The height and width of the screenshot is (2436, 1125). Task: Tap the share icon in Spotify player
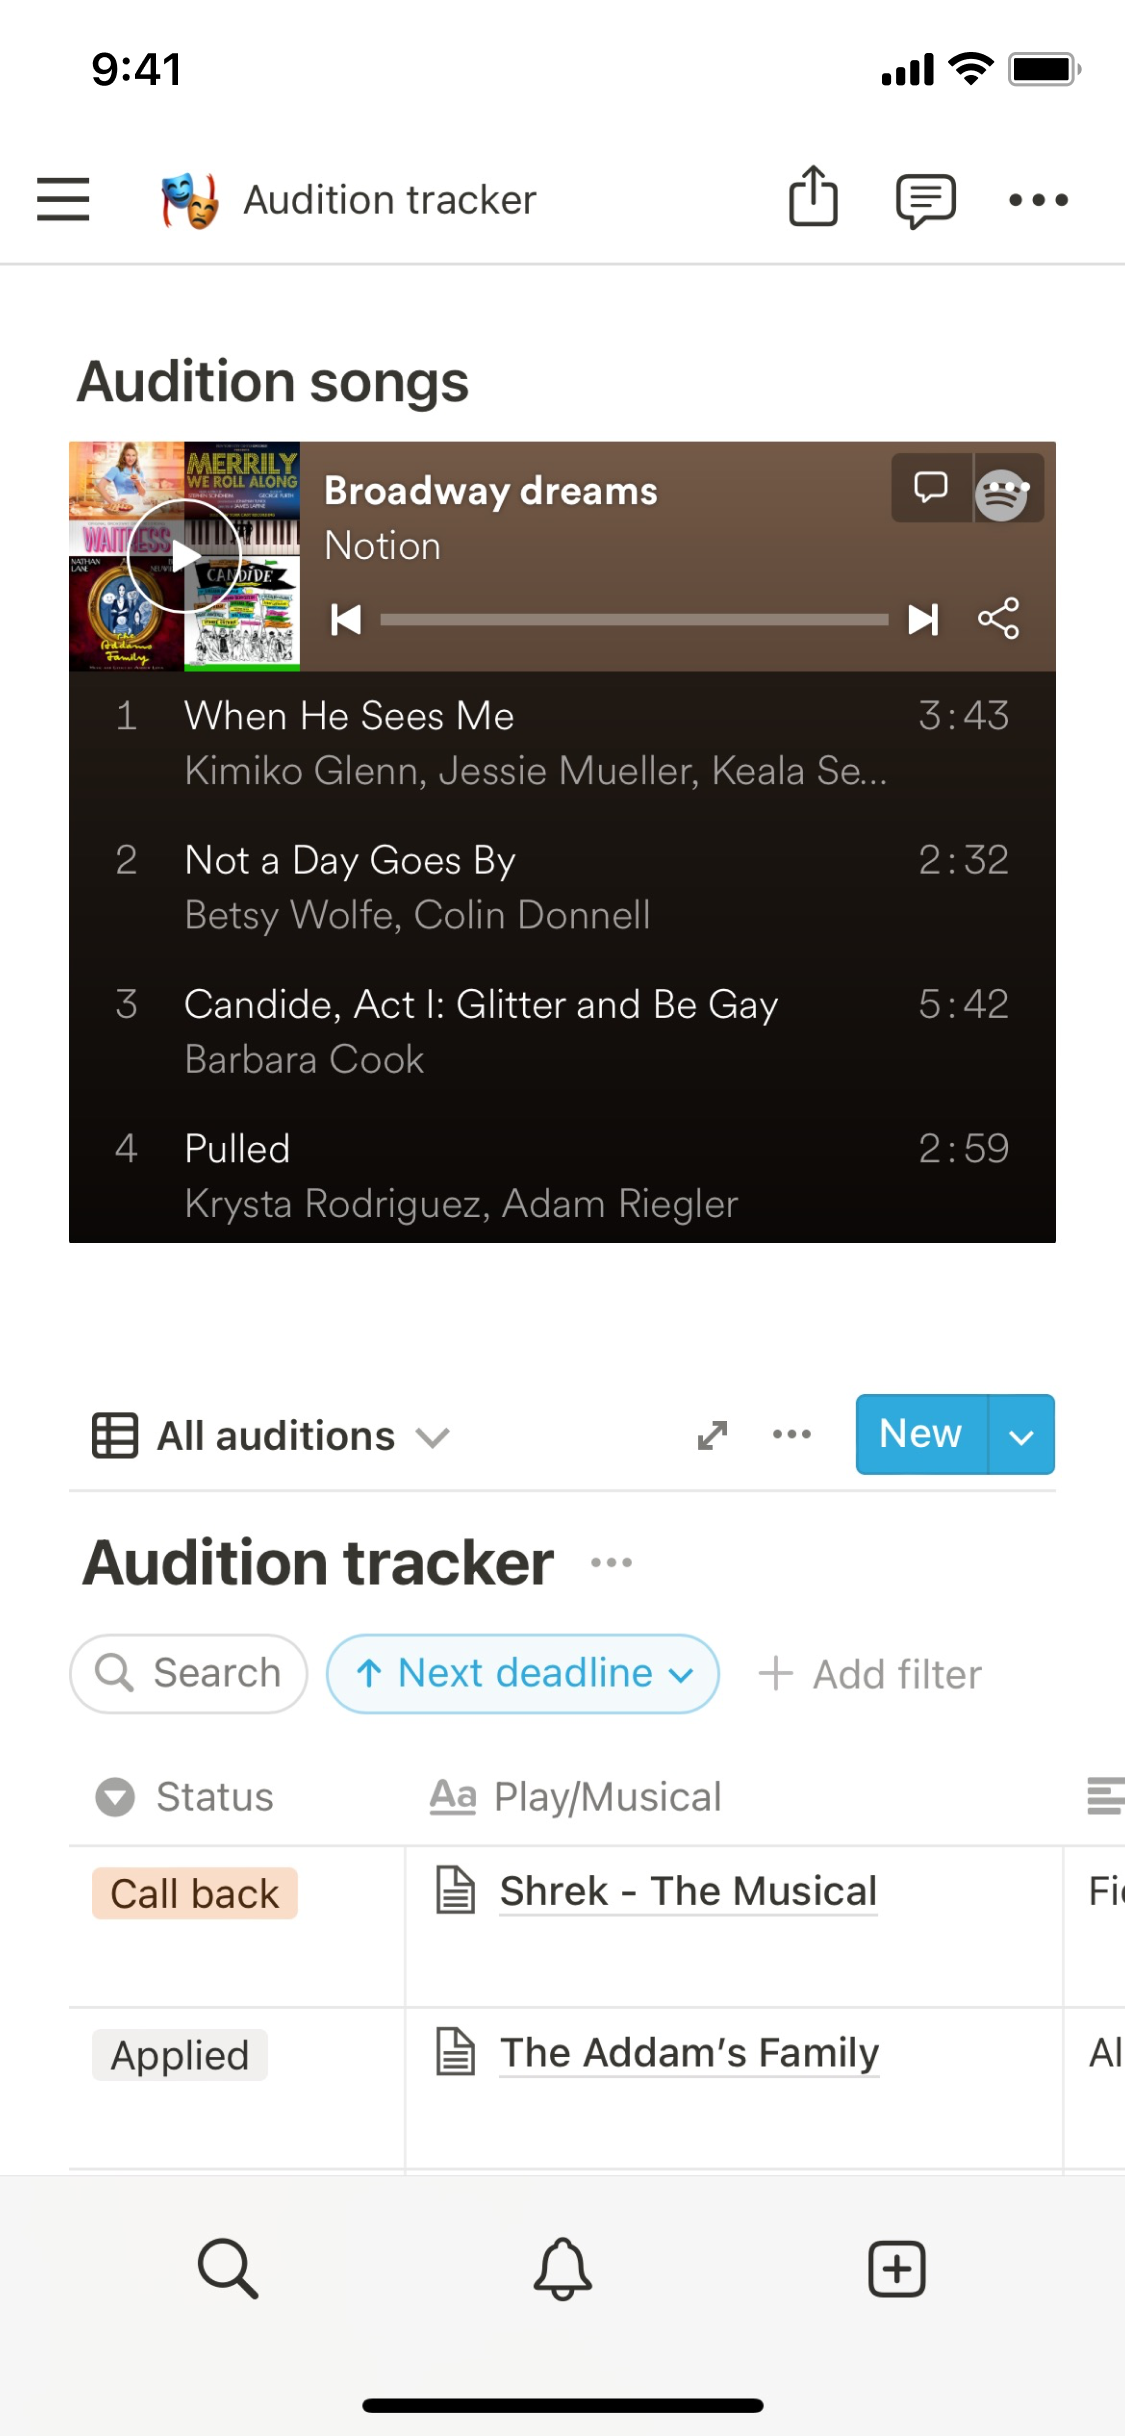pos(998,619)
